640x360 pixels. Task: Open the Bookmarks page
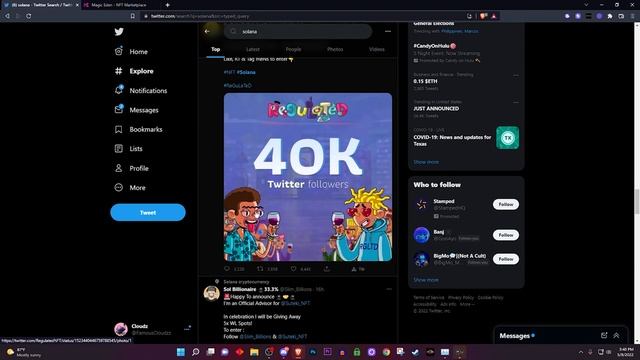138,129
